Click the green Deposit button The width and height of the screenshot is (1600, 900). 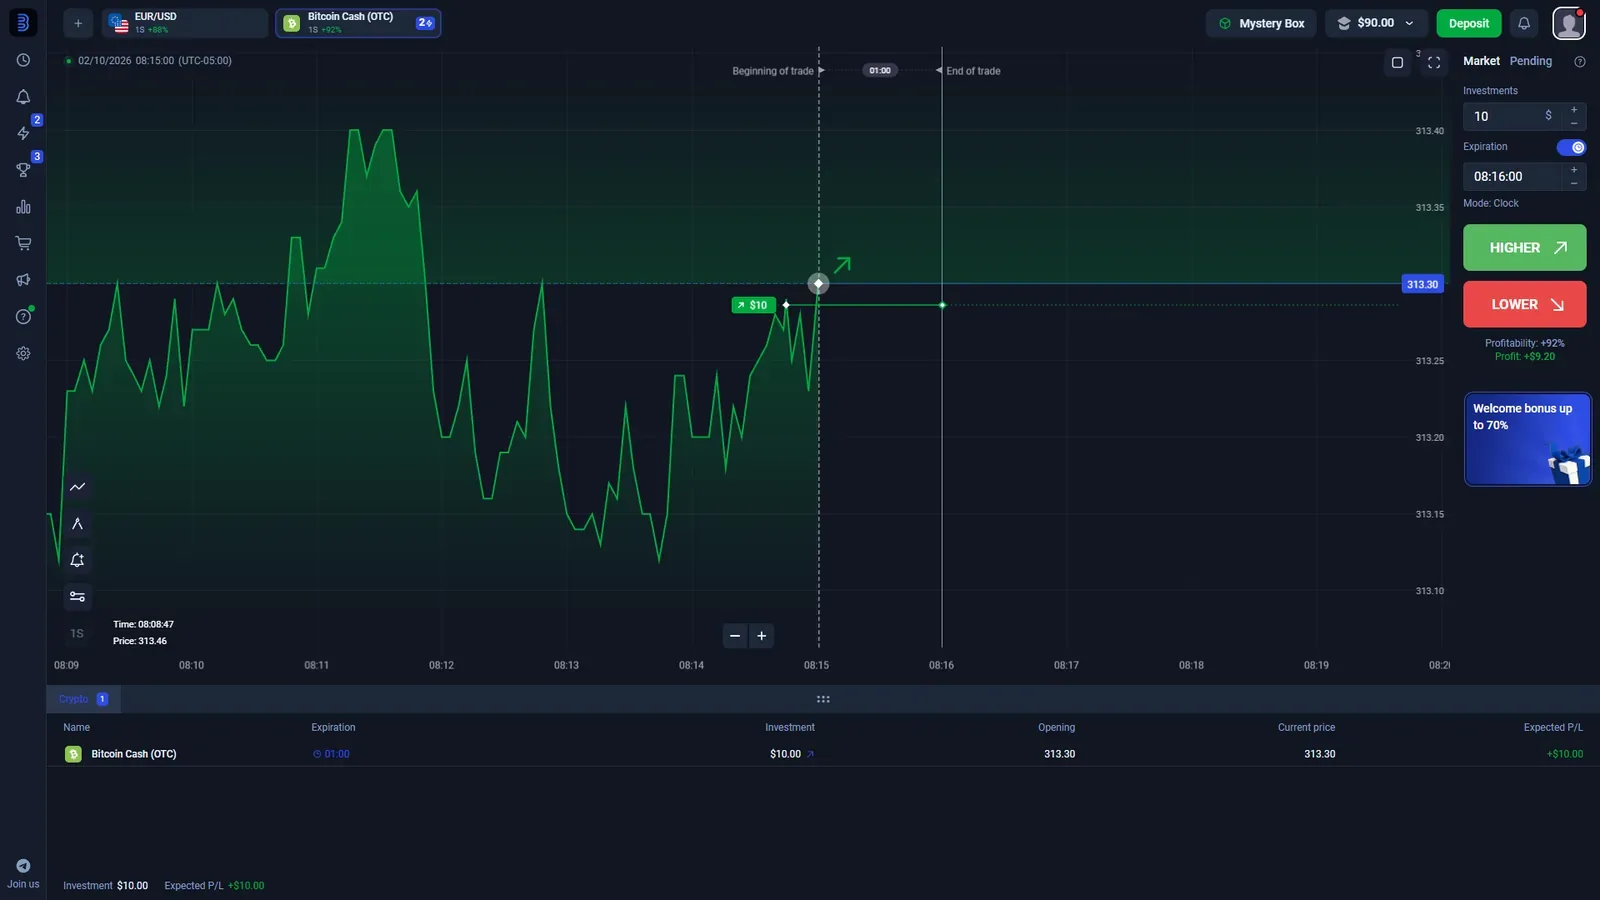coord(1469,23)
